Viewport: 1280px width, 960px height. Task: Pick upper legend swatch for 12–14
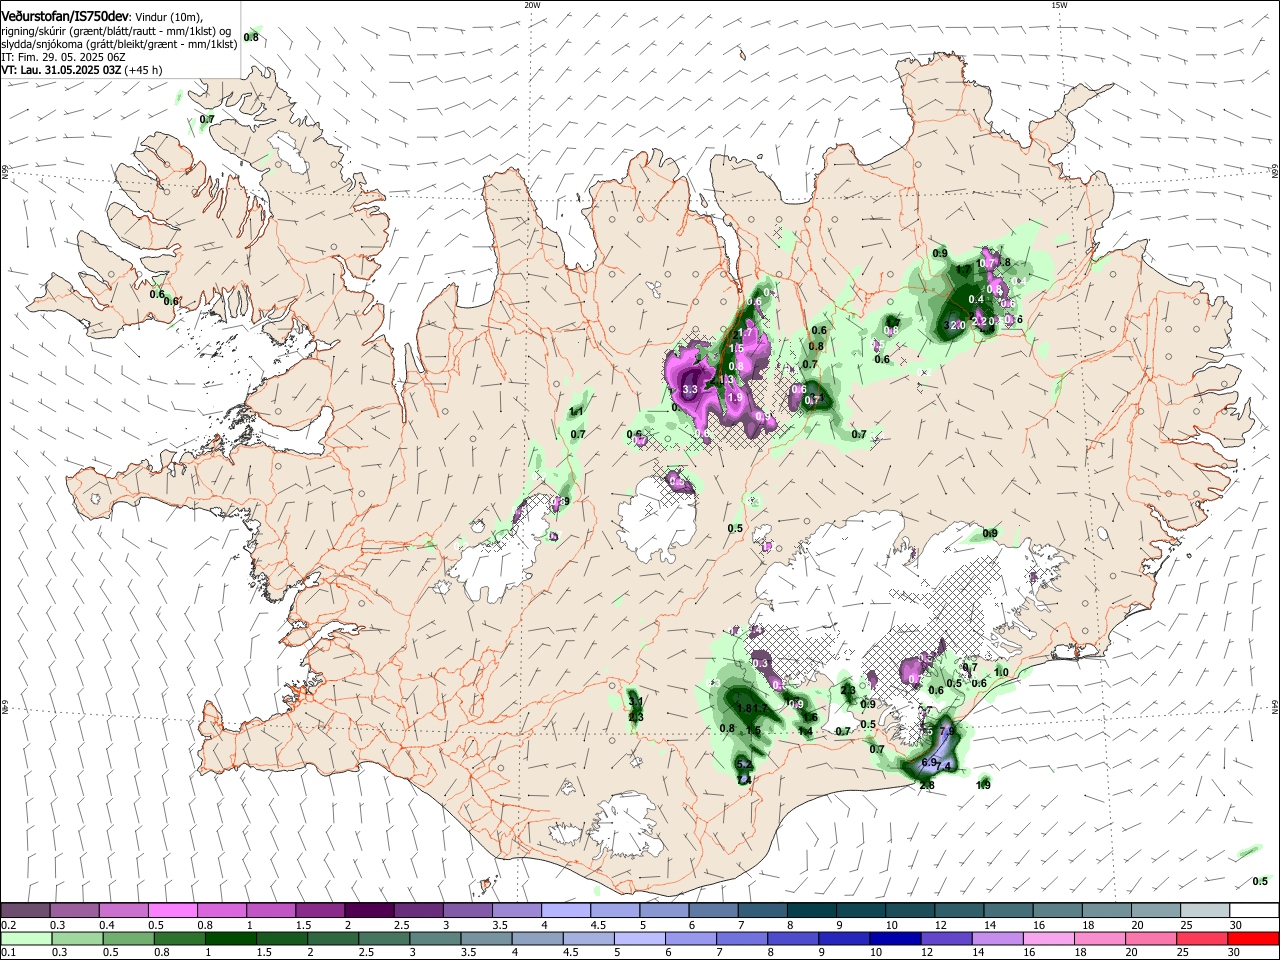point(960,911)
